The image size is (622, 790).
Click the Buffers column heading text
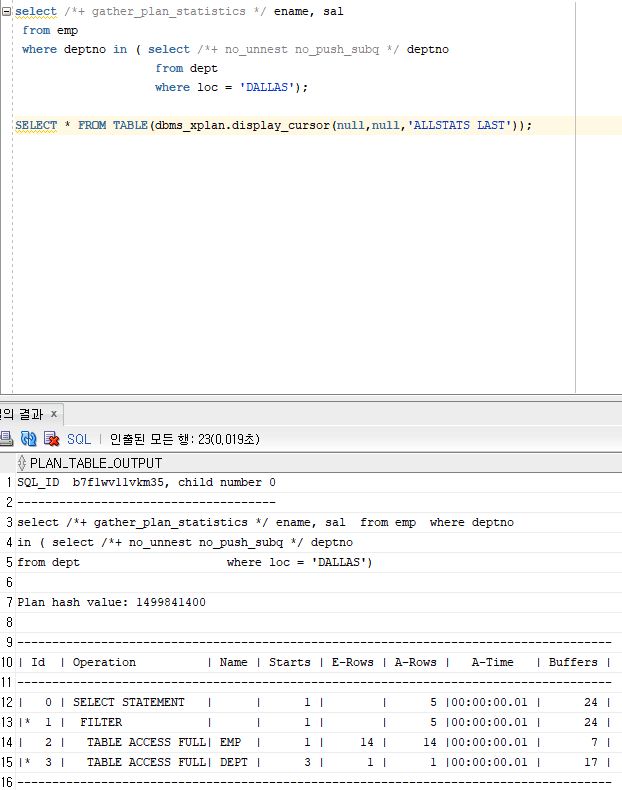click(573, 662)
